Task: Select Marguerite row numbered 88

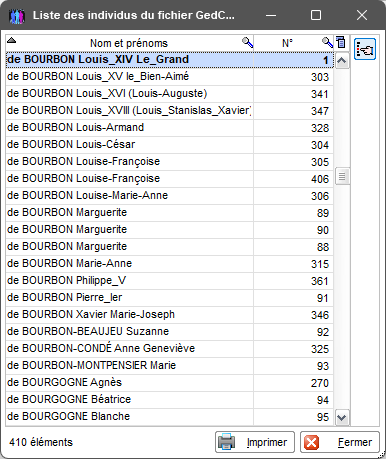Action: coord(169,247)
